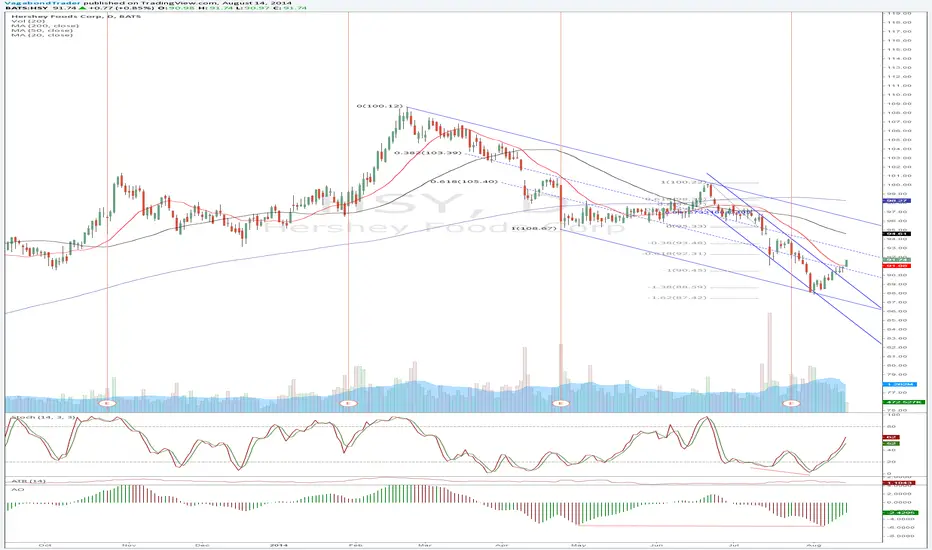Click the -1.38(88.59) Fibonacci extension label
The height and width of the screenshot is (550, 932).
point(677,287)
